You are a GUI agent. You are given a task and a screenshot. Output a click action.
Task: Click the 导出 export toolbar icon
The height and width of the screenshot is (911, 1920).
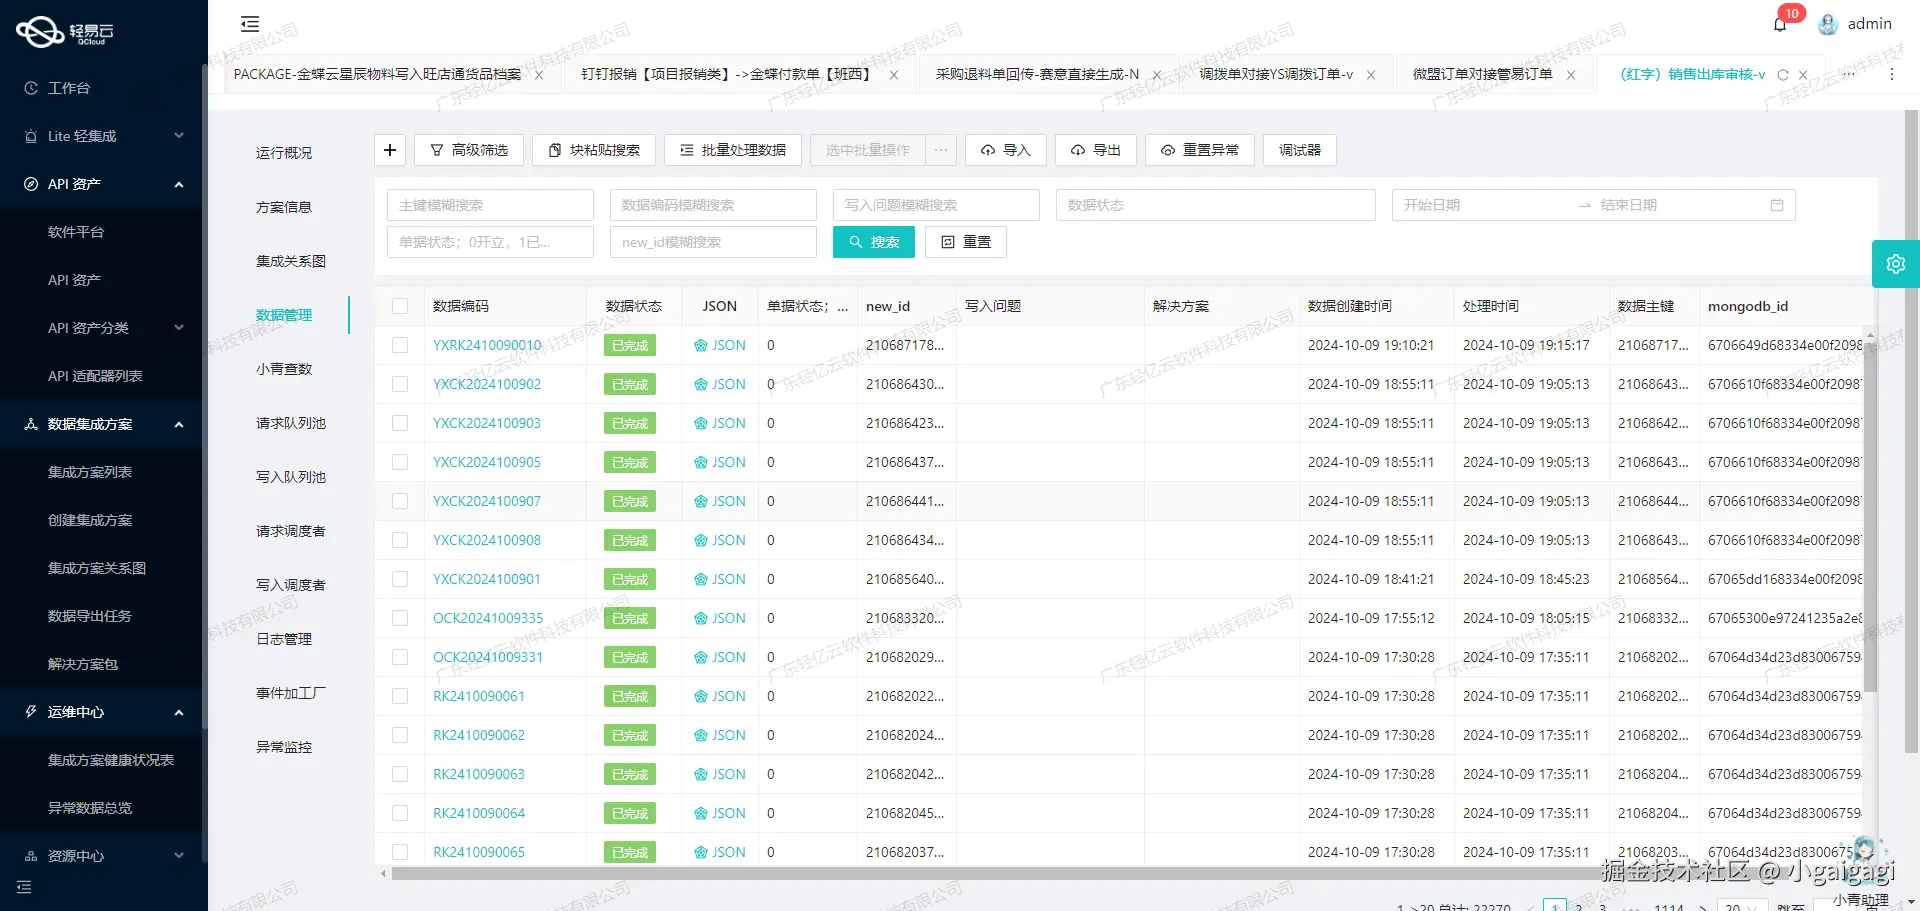(x=1095, y=150)
